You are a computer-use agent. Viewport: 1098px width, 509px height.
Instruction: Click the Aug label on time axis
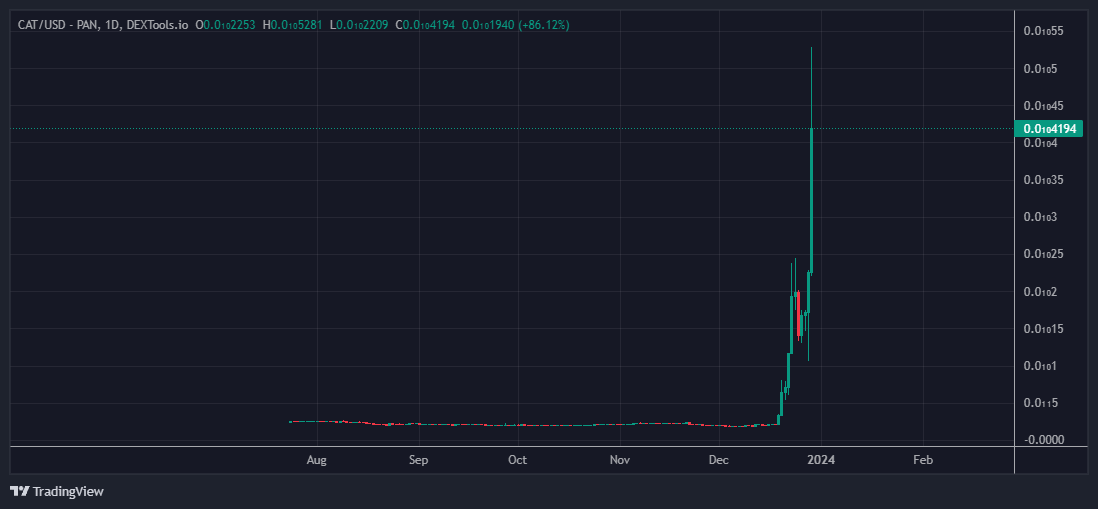pos(317,460)
